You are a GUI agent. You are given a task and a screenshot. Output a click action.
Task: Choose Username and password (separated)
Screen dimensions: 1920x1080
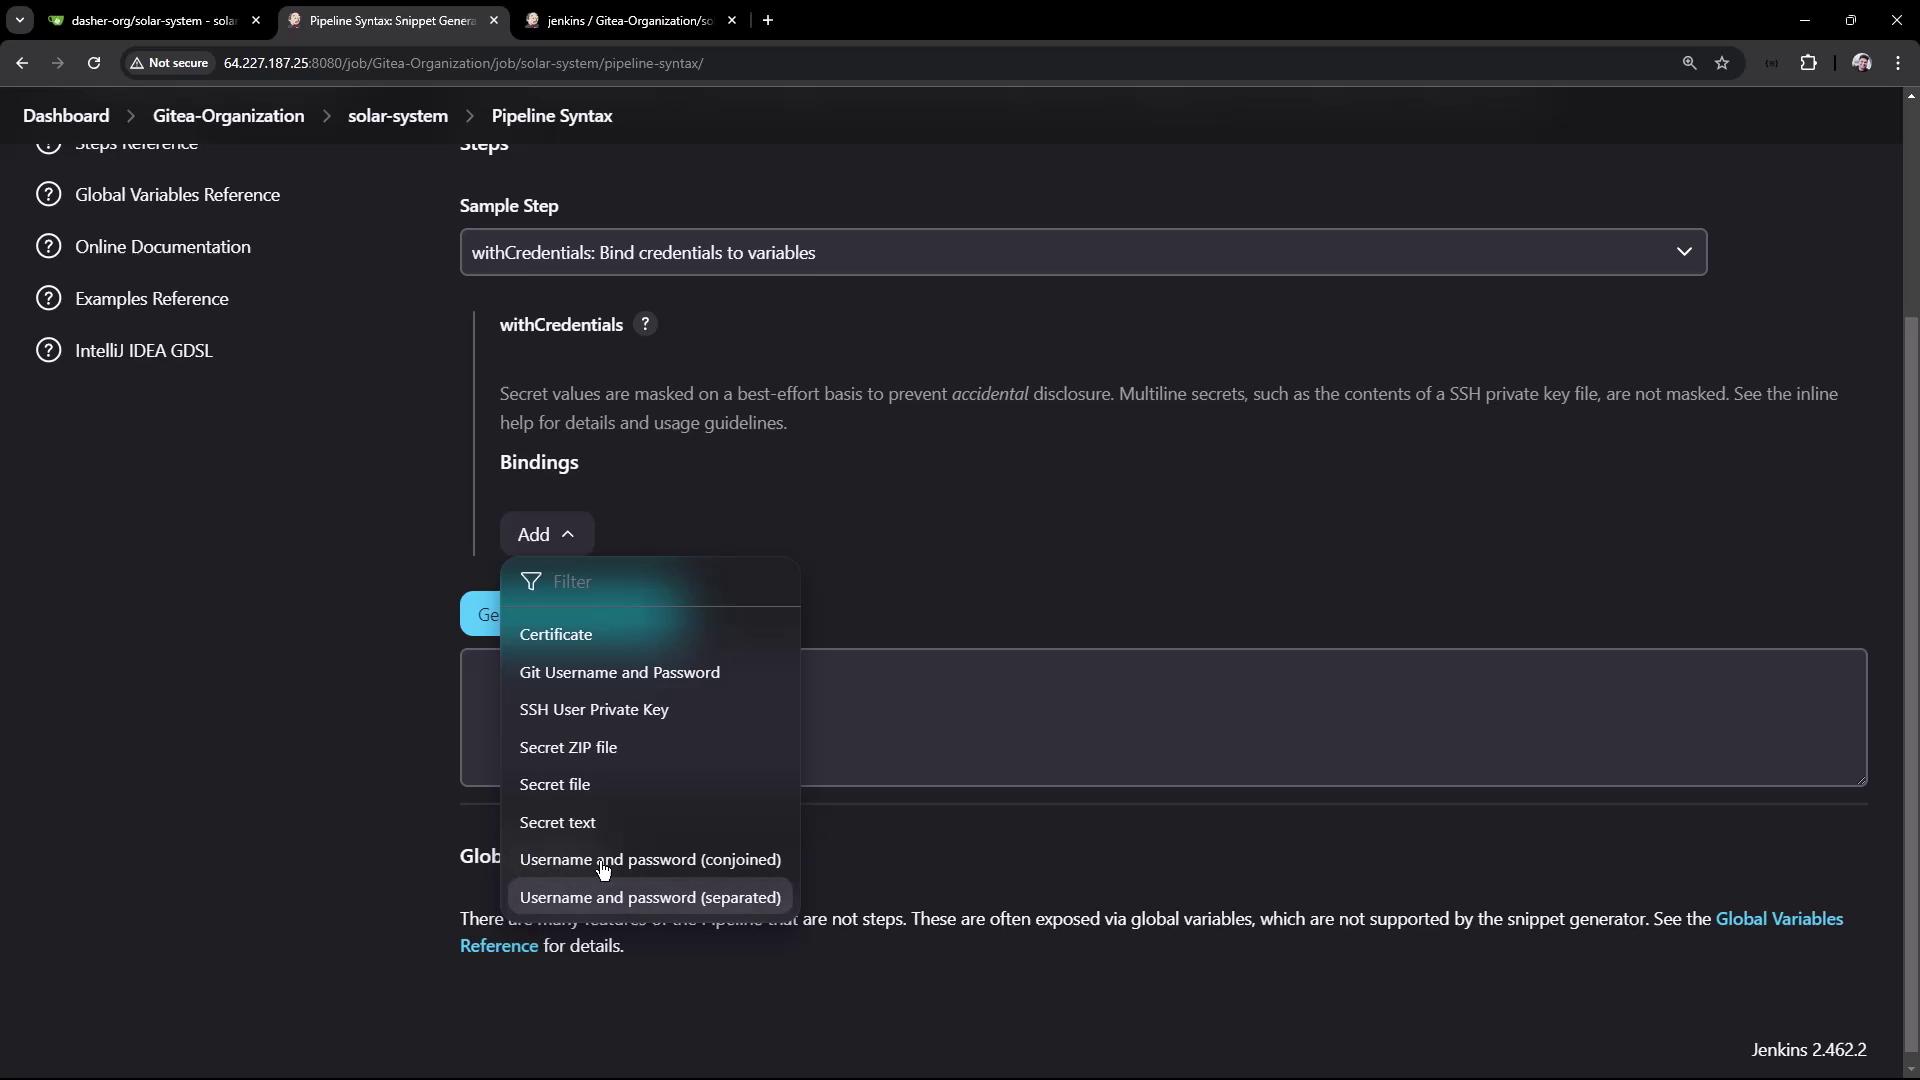650,897
